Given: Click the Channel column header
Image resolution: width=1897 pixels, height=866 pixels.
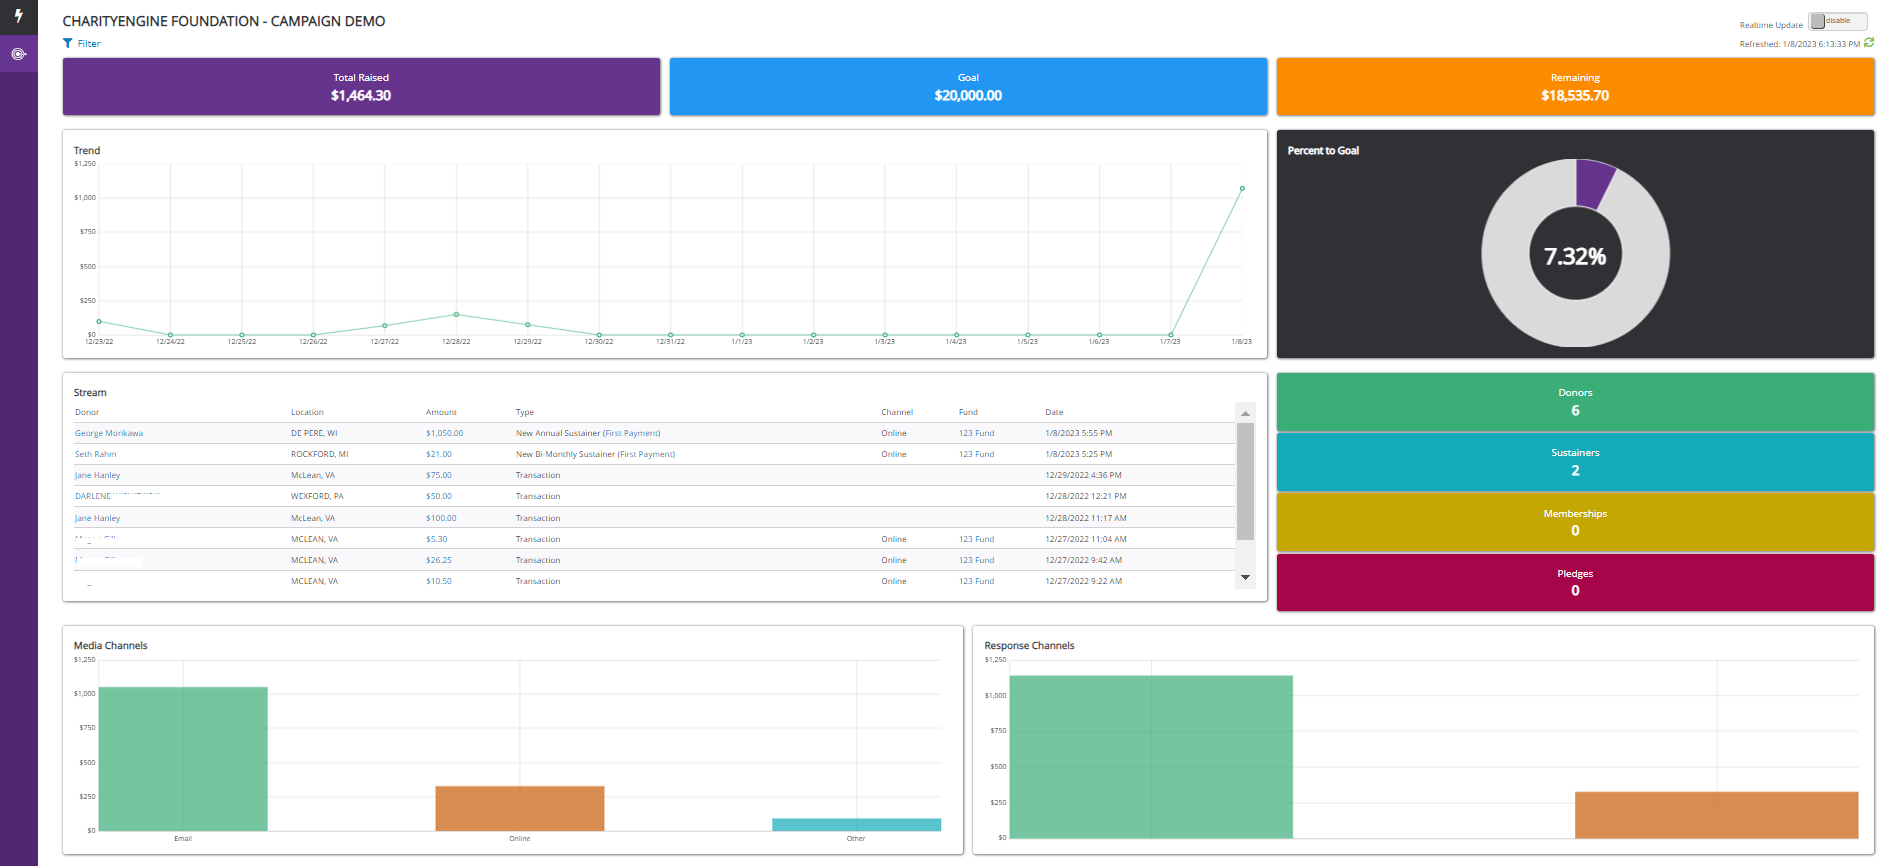Looking at the screenshot, I should (x=897, y=412).
